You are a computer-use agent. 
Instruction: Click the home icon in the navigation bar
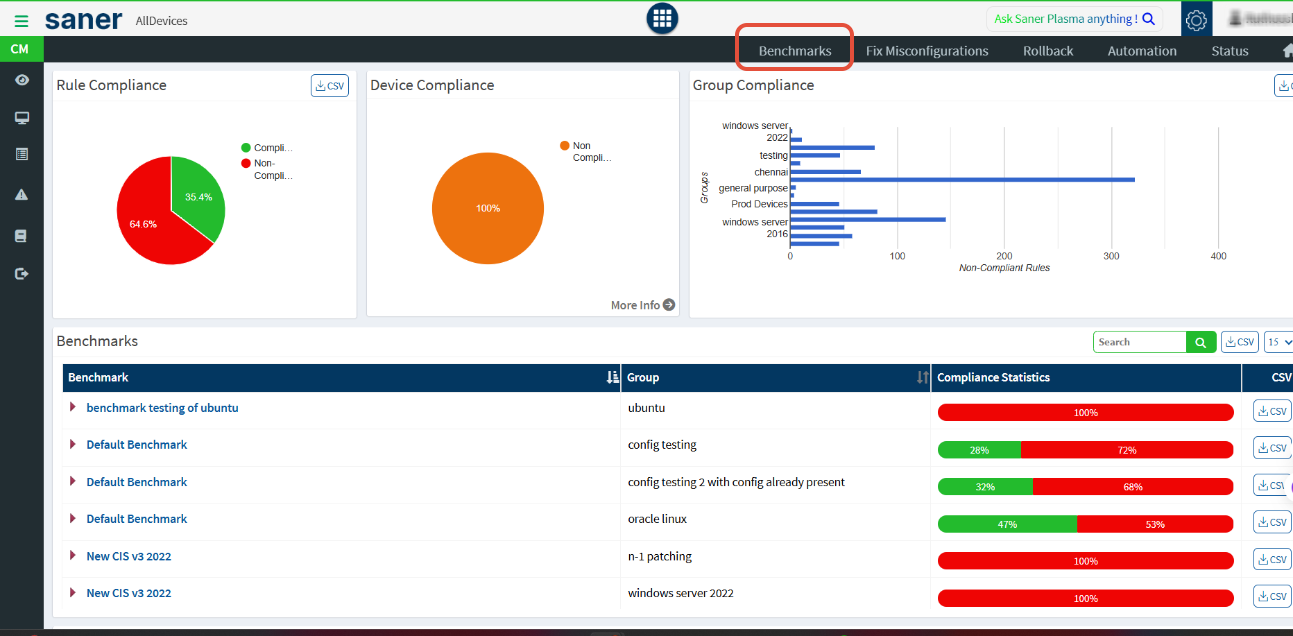(1287, 50)
